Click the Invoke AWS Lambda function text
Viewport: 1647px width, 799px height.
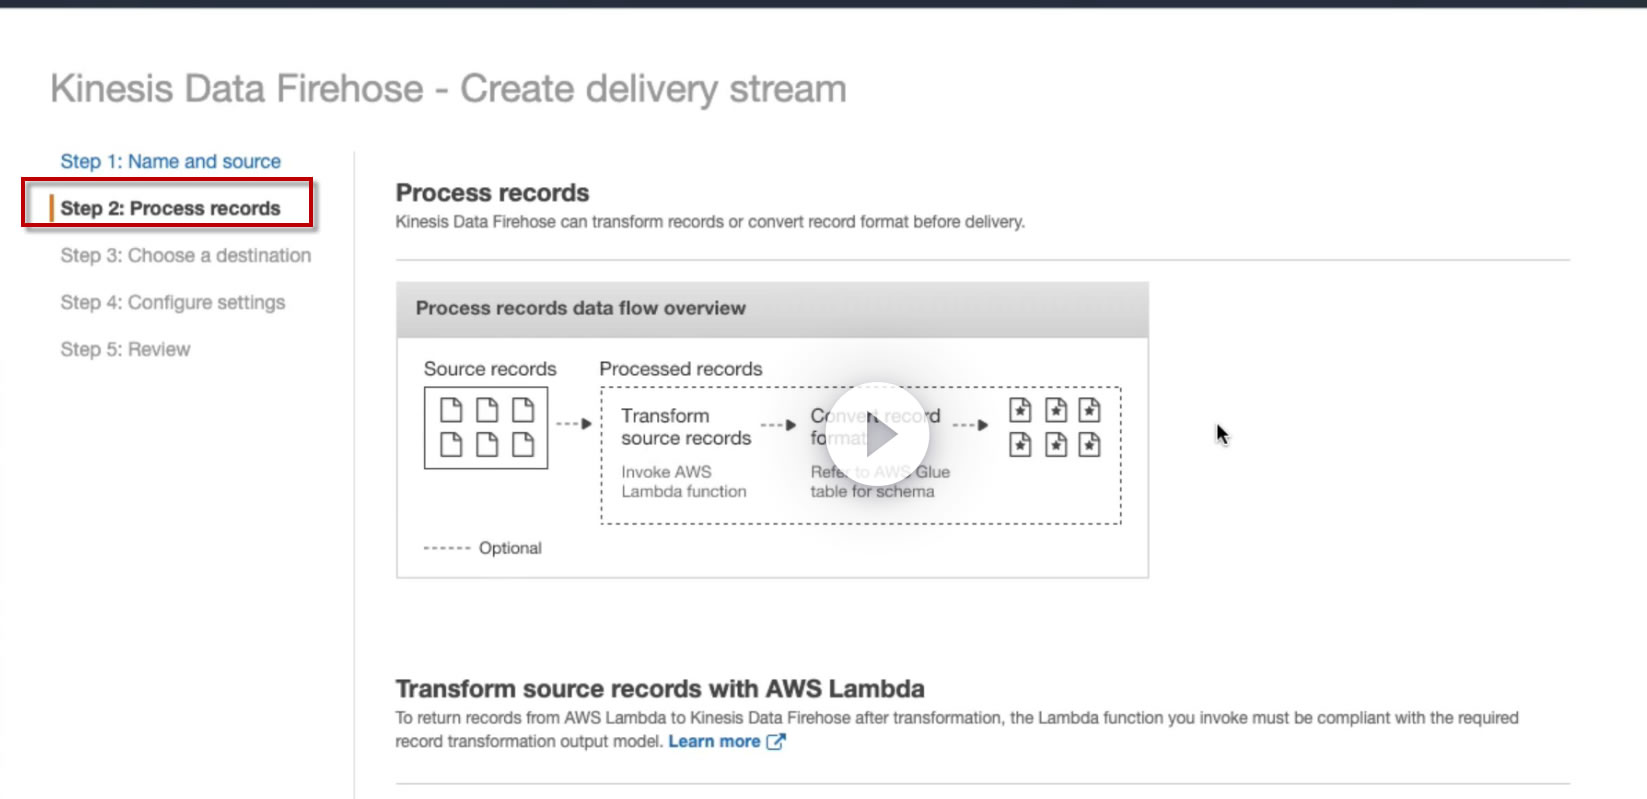click(684, 481)
